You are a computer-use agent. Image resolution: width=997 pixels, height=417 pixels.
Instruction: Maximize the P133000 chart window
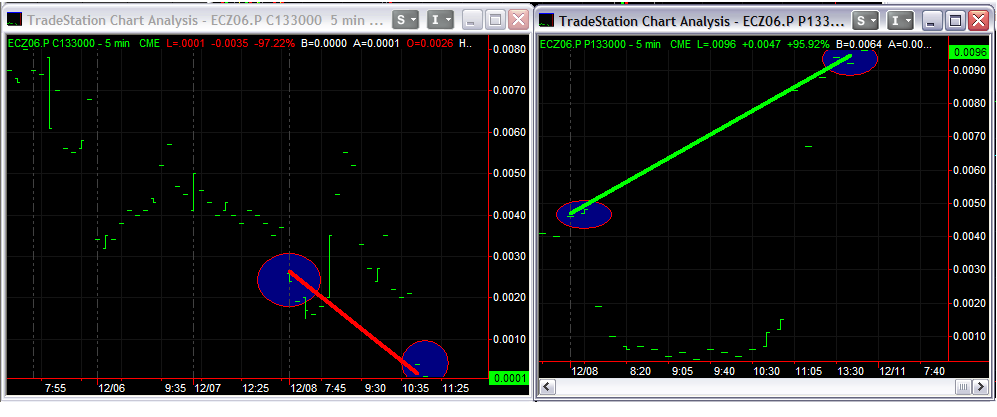(955, 21)
